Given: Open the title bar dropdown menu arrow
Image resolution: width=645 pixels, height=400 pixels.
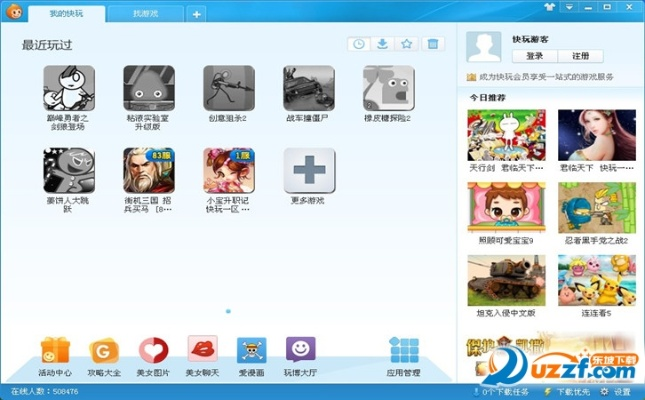Looking at the screenshot, I should tap(569, 6).
